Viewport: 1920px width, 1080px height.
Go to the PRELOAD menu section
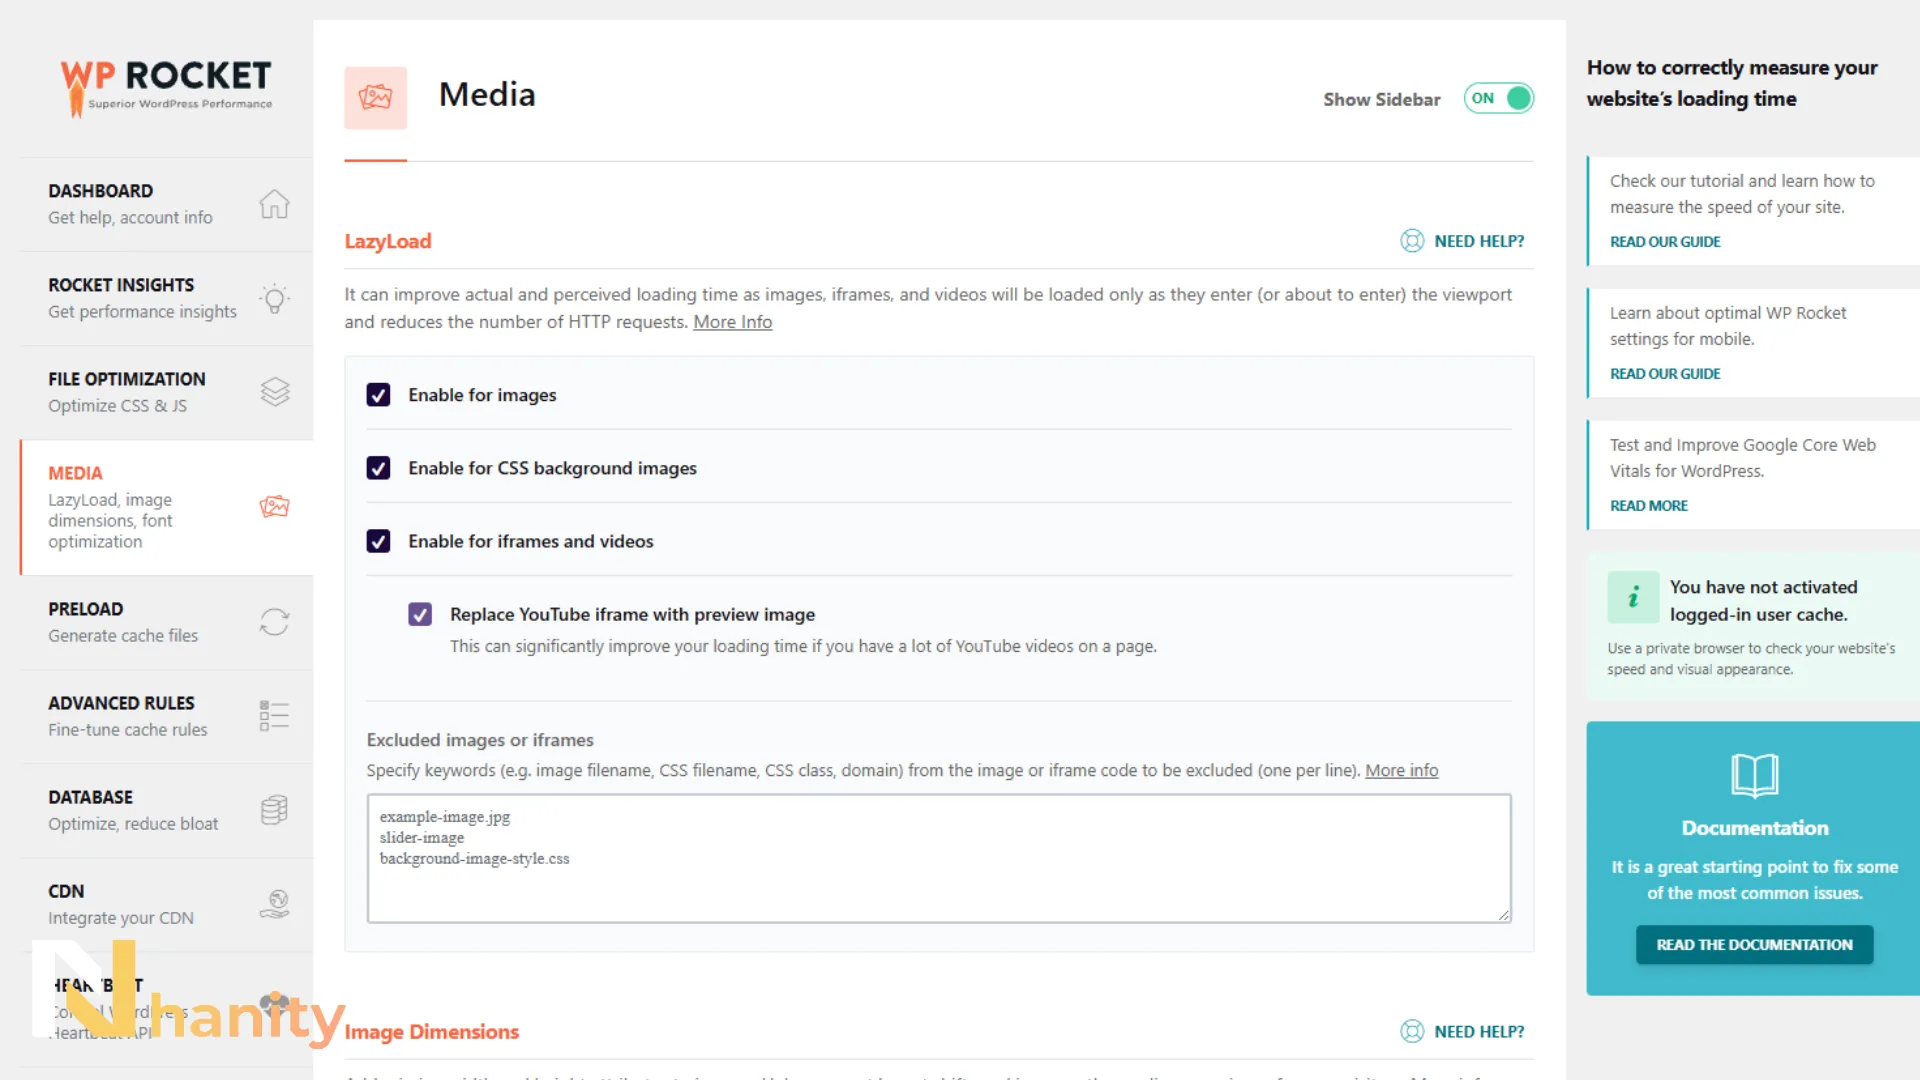click(167, 622)
